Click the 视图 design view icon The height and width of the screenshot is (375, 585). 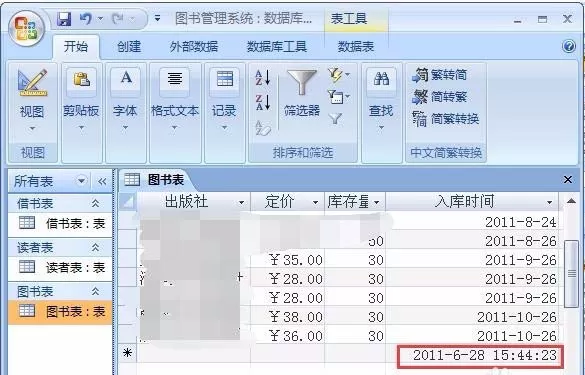tap(33, 83)
